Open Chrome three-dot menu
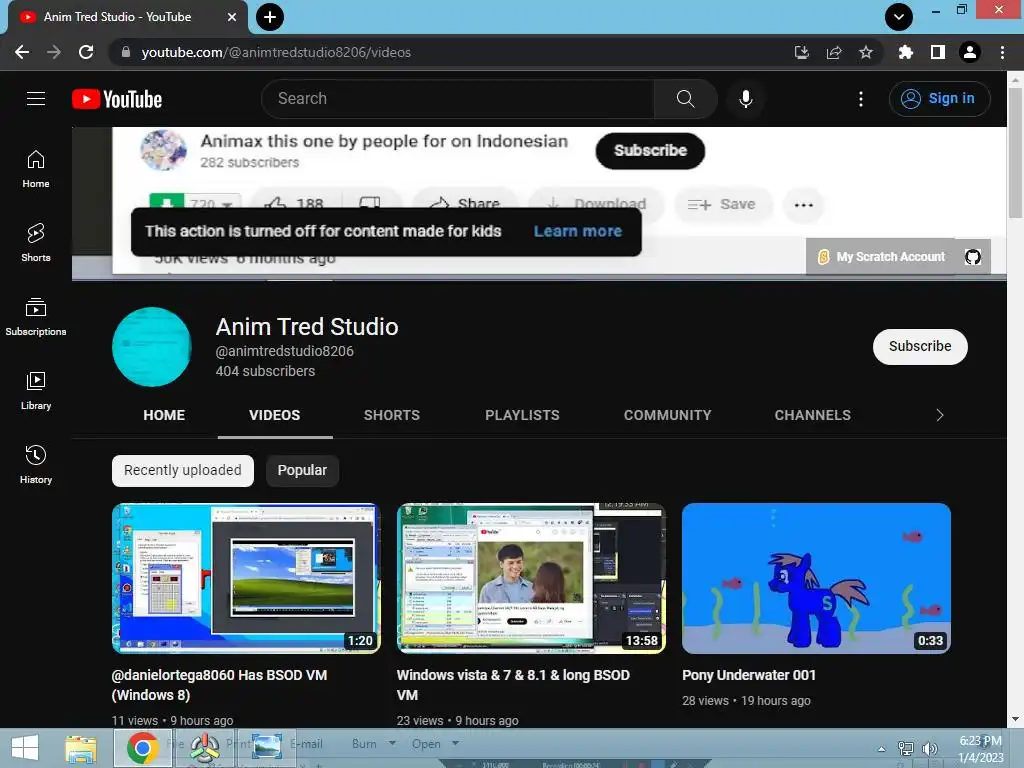The height and width of the screenshot is (768, 1024). 1002,52
